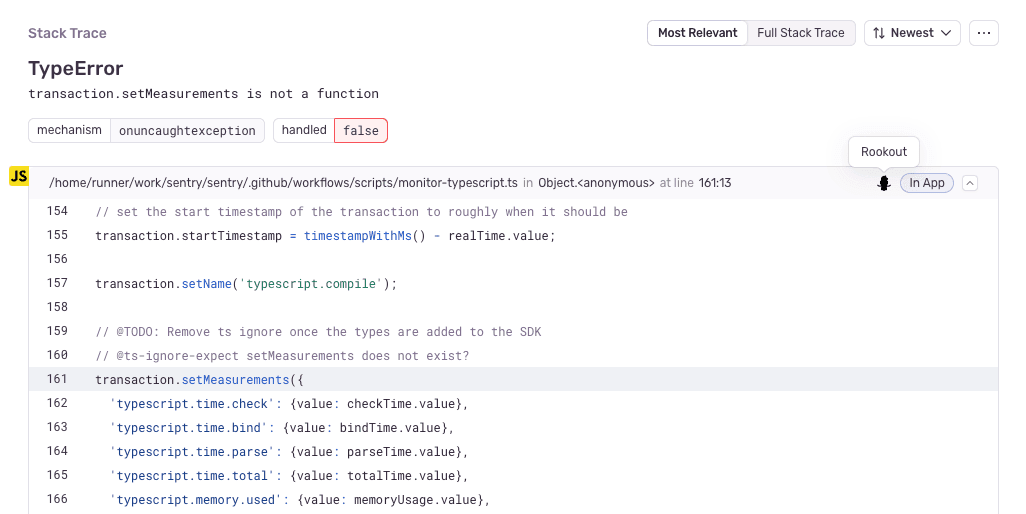Click the Rookout tooltip label
This screenshot has height=514, width=1026.
(x=883, y=152)
